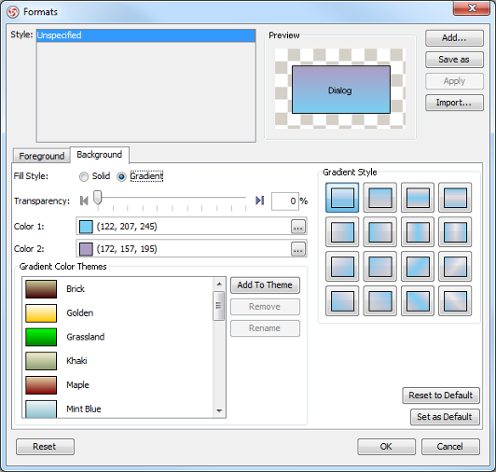Select the Unspecified style list entry
This screenshot has width=496, height=472.
point(146,35)
